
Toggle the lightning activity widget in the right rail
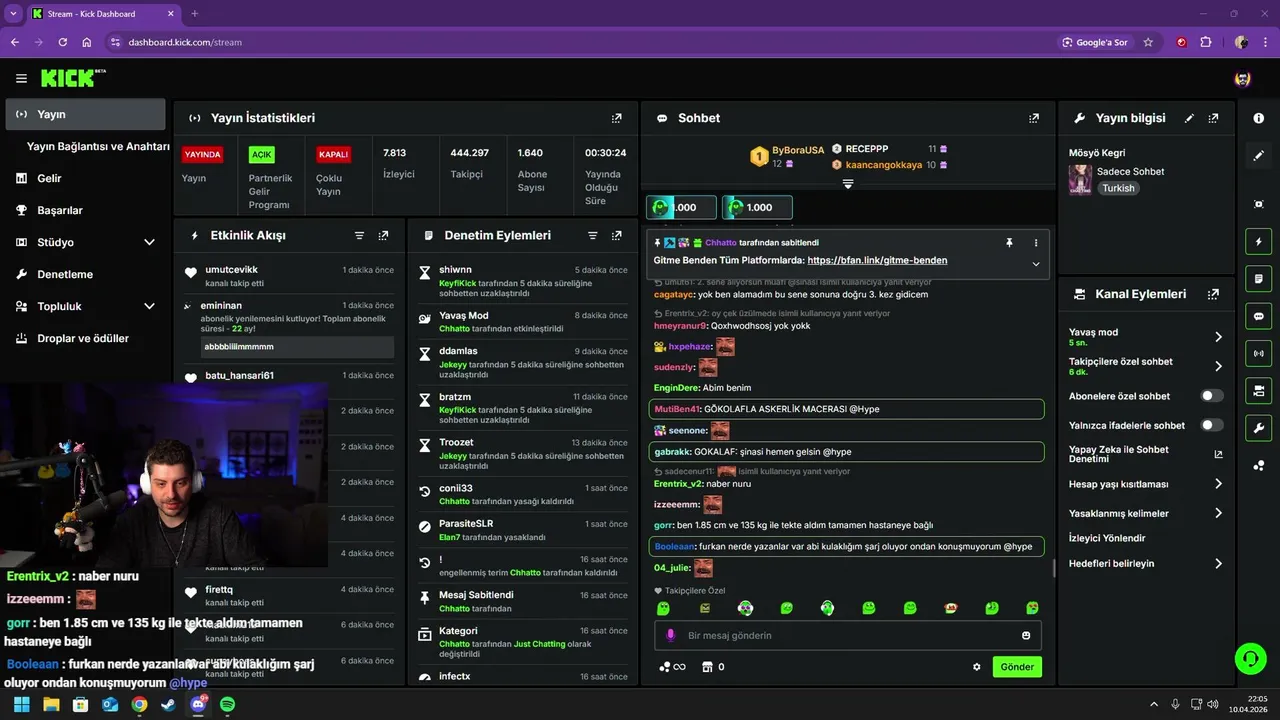tap(1258, 241)
